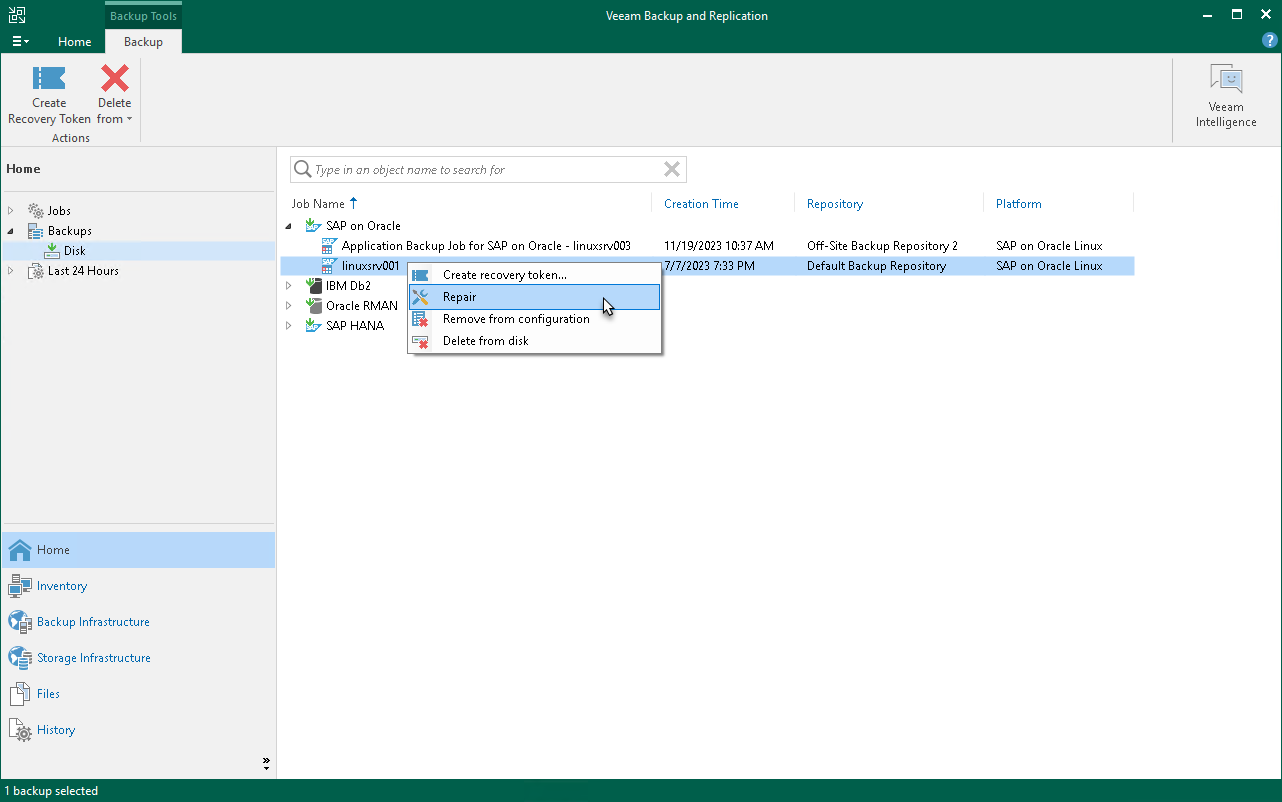Image resolution: width=1282 pixels, height=802 pixels.
Task: Click the 11/19/2023 10:37 AM creation time
Action: tap(719, 246)
